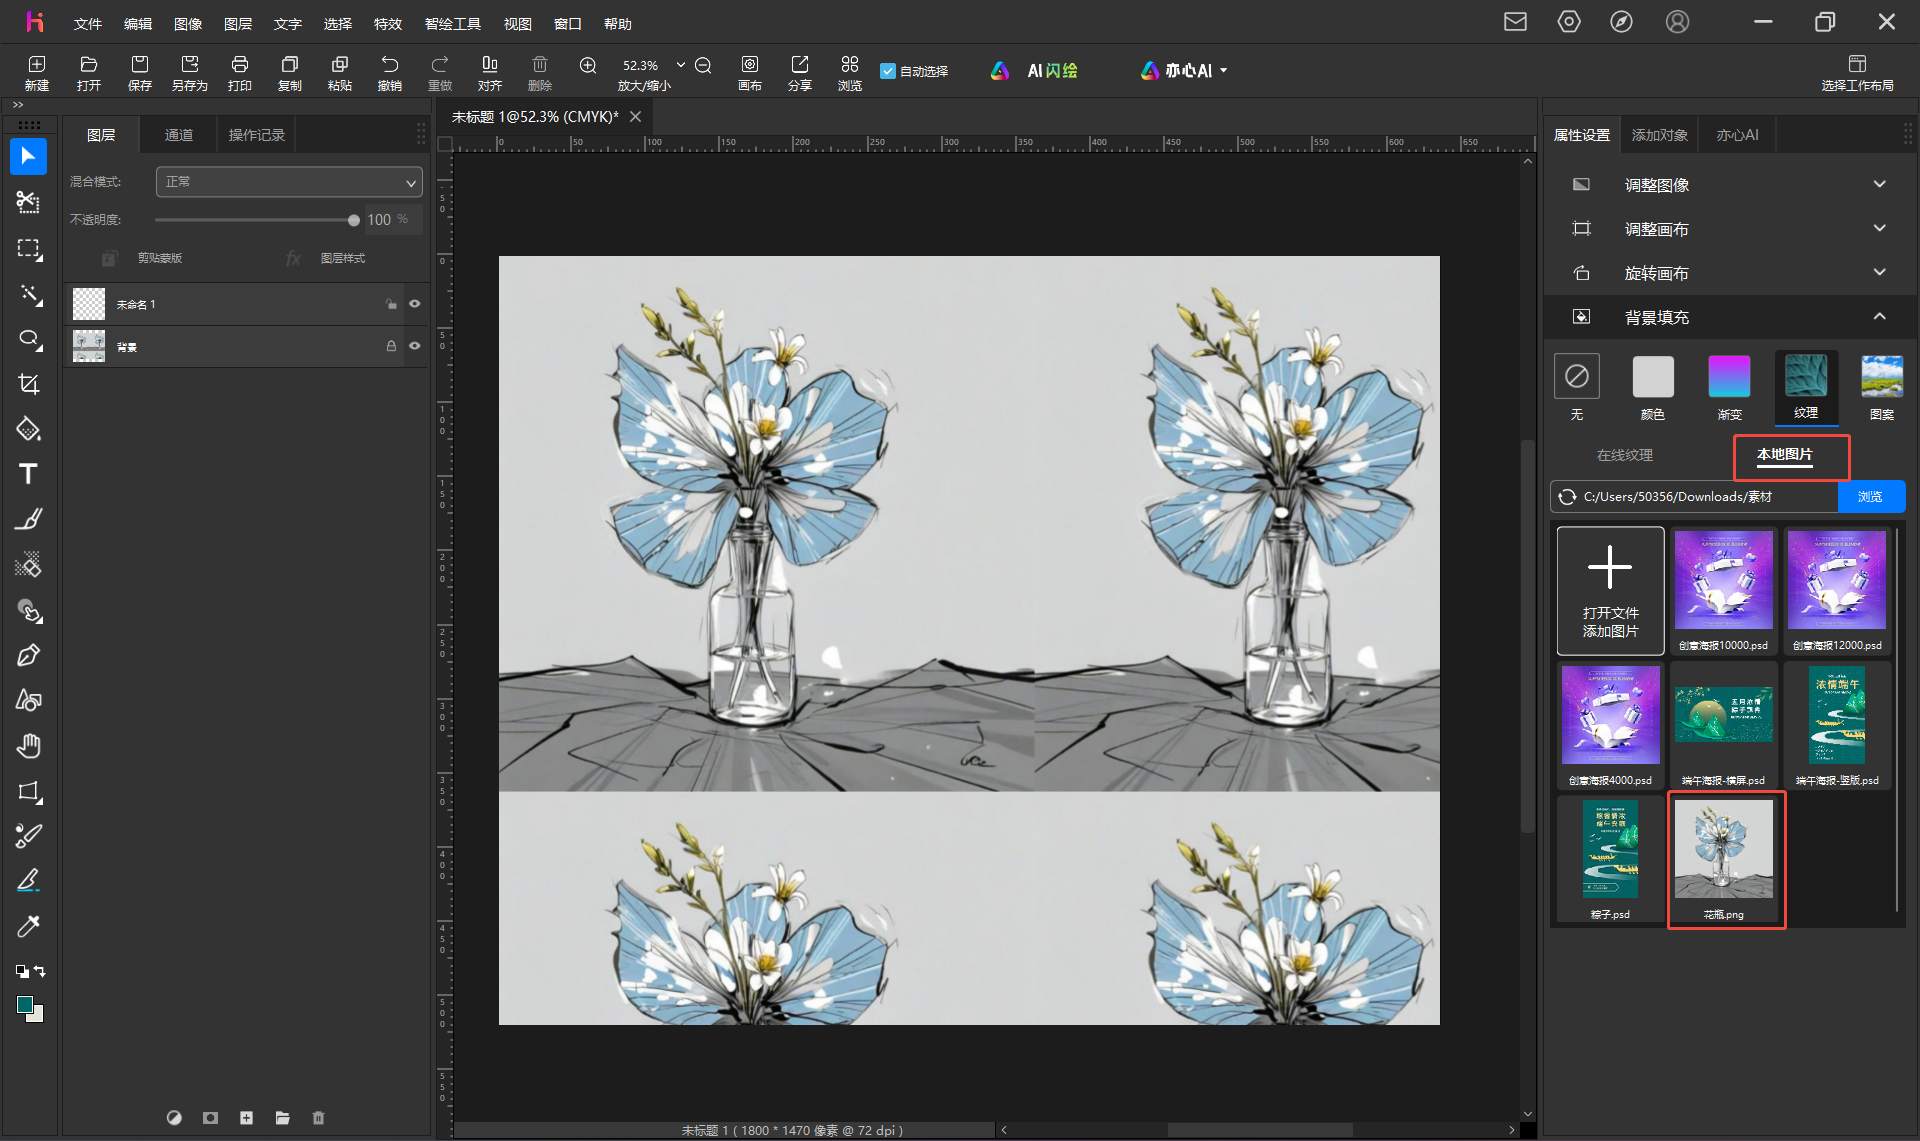Save the document using the Save icon
The width and height of the screenshot is (1920, 1141).
click(x=139, y=73)
